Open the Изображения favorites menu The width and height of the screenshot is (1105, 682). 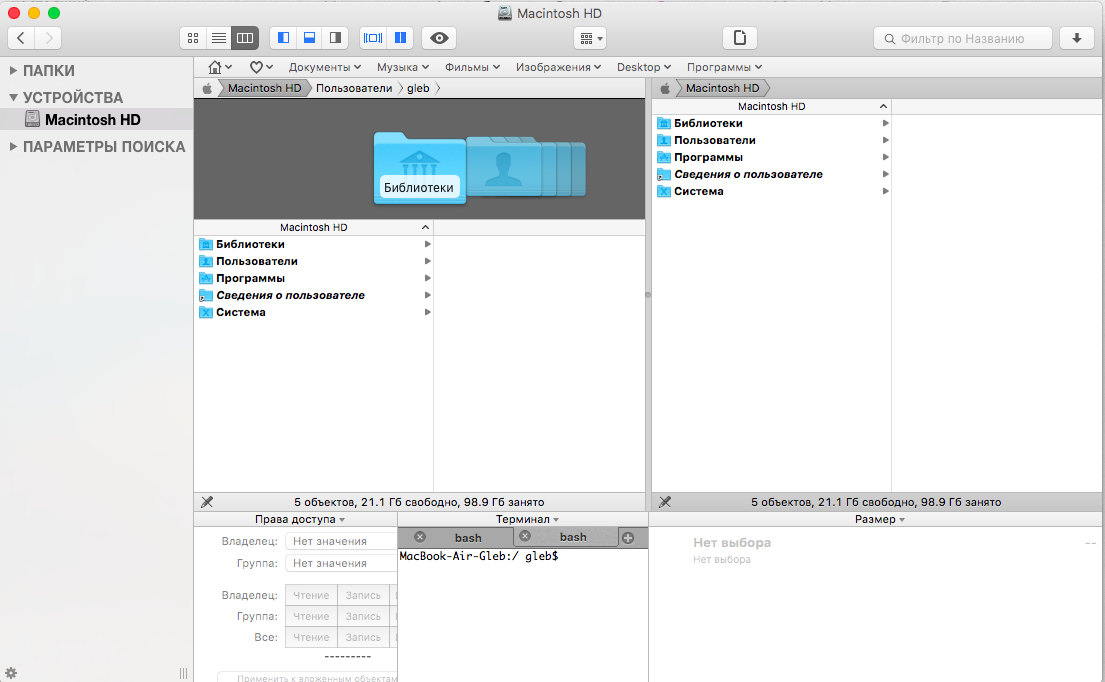pos(558,67)
